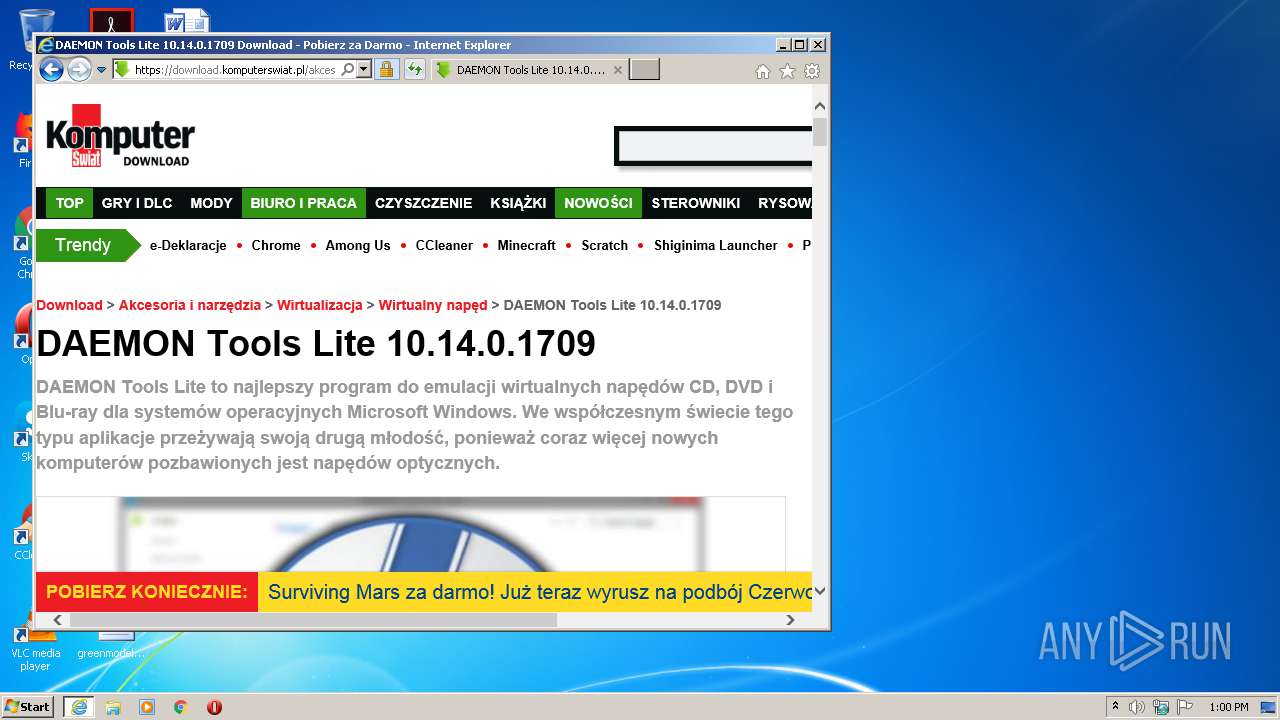Click the Akcesoria i narzędzia breadcrumb
The height and width of the screenshot is (720, 1280).
click(190, 305)
